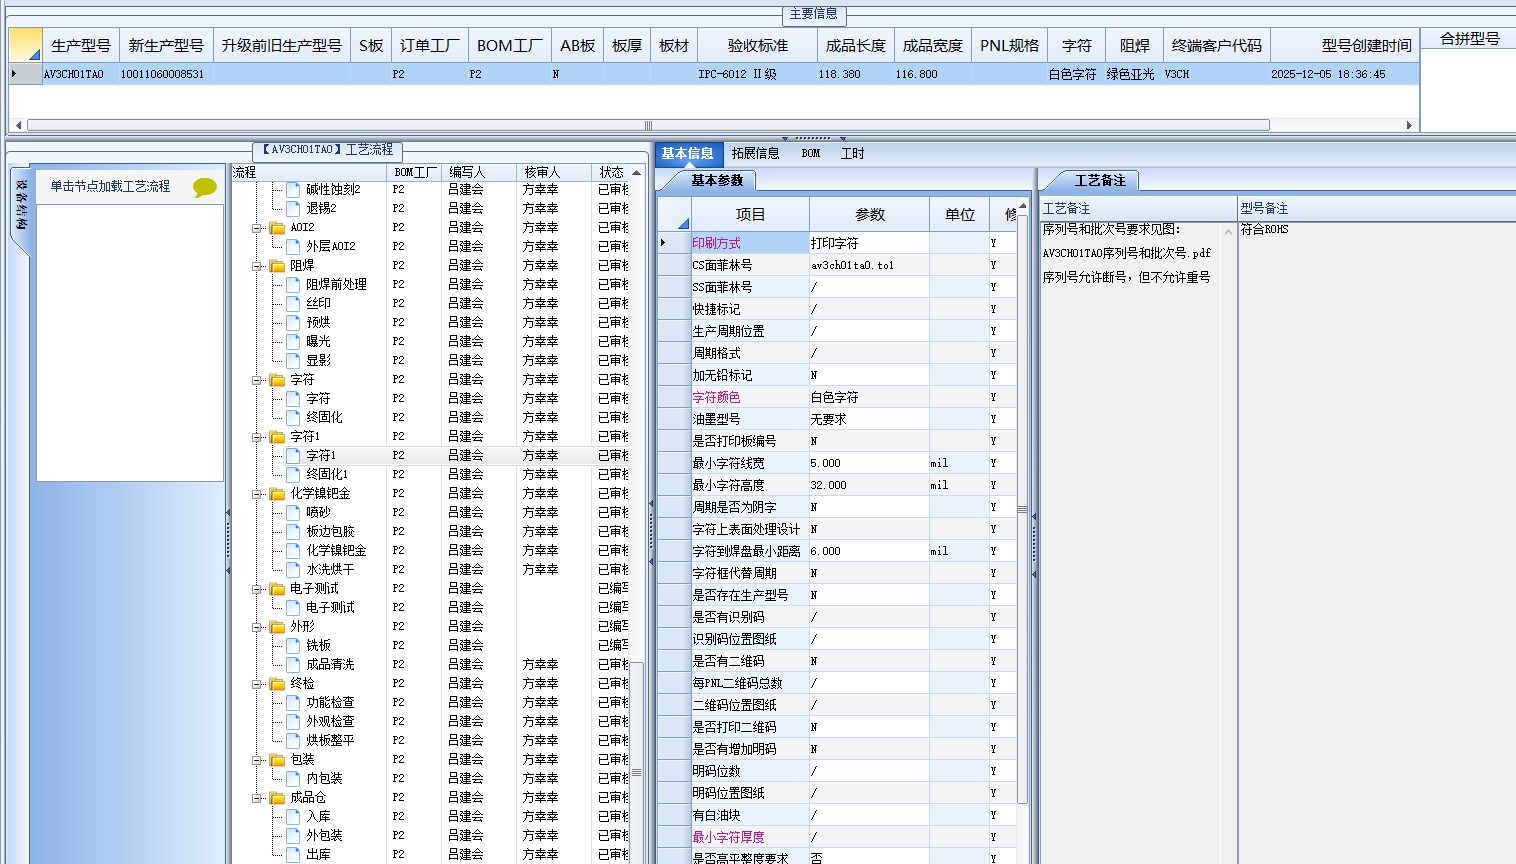Click the 成品仓 folder icon
This screenshot has height=864, width=1516.
tap(277, 798)
